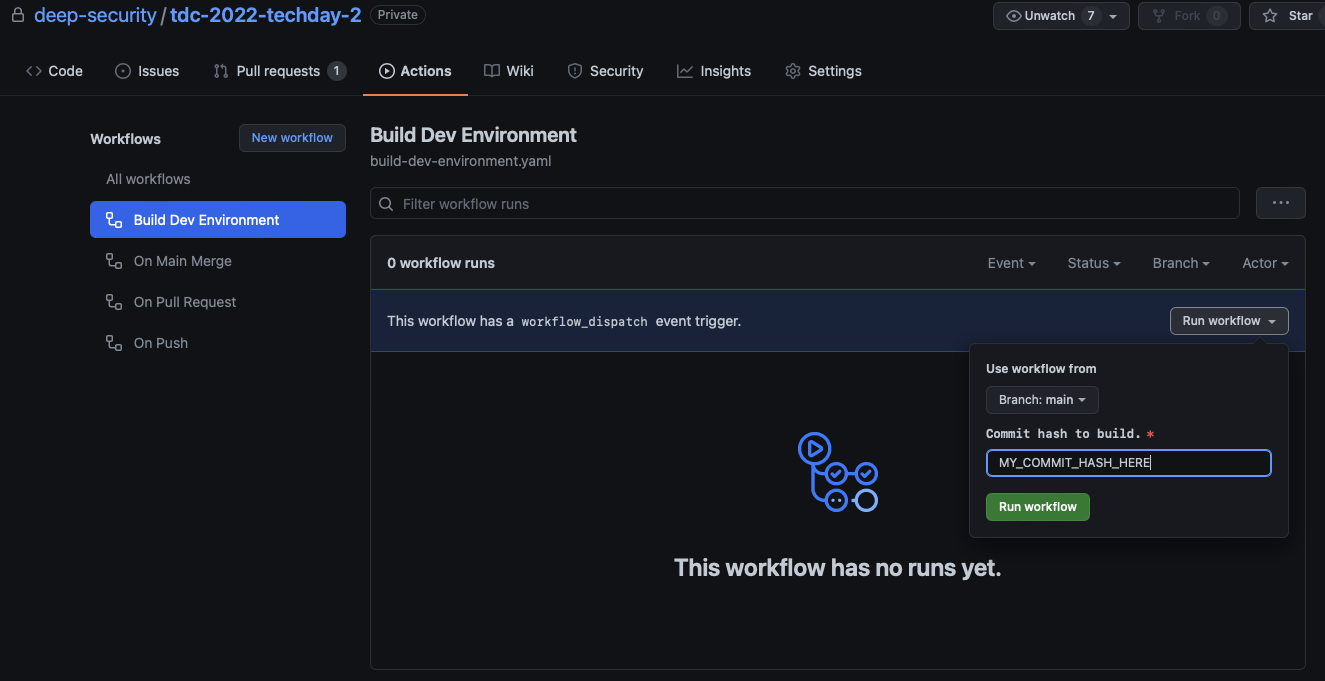Open the deep-security organization link
Viewport: 1325px width, 681px height.
tap(95, 15)
